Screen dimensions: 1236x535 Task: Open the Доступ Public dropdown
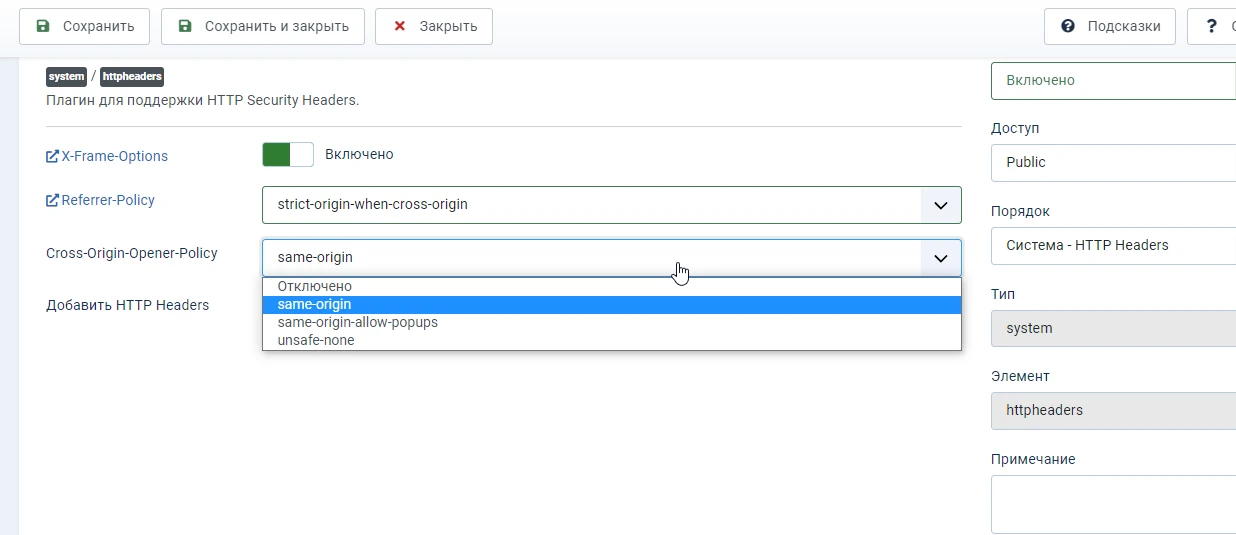(x=1113, y=162)
